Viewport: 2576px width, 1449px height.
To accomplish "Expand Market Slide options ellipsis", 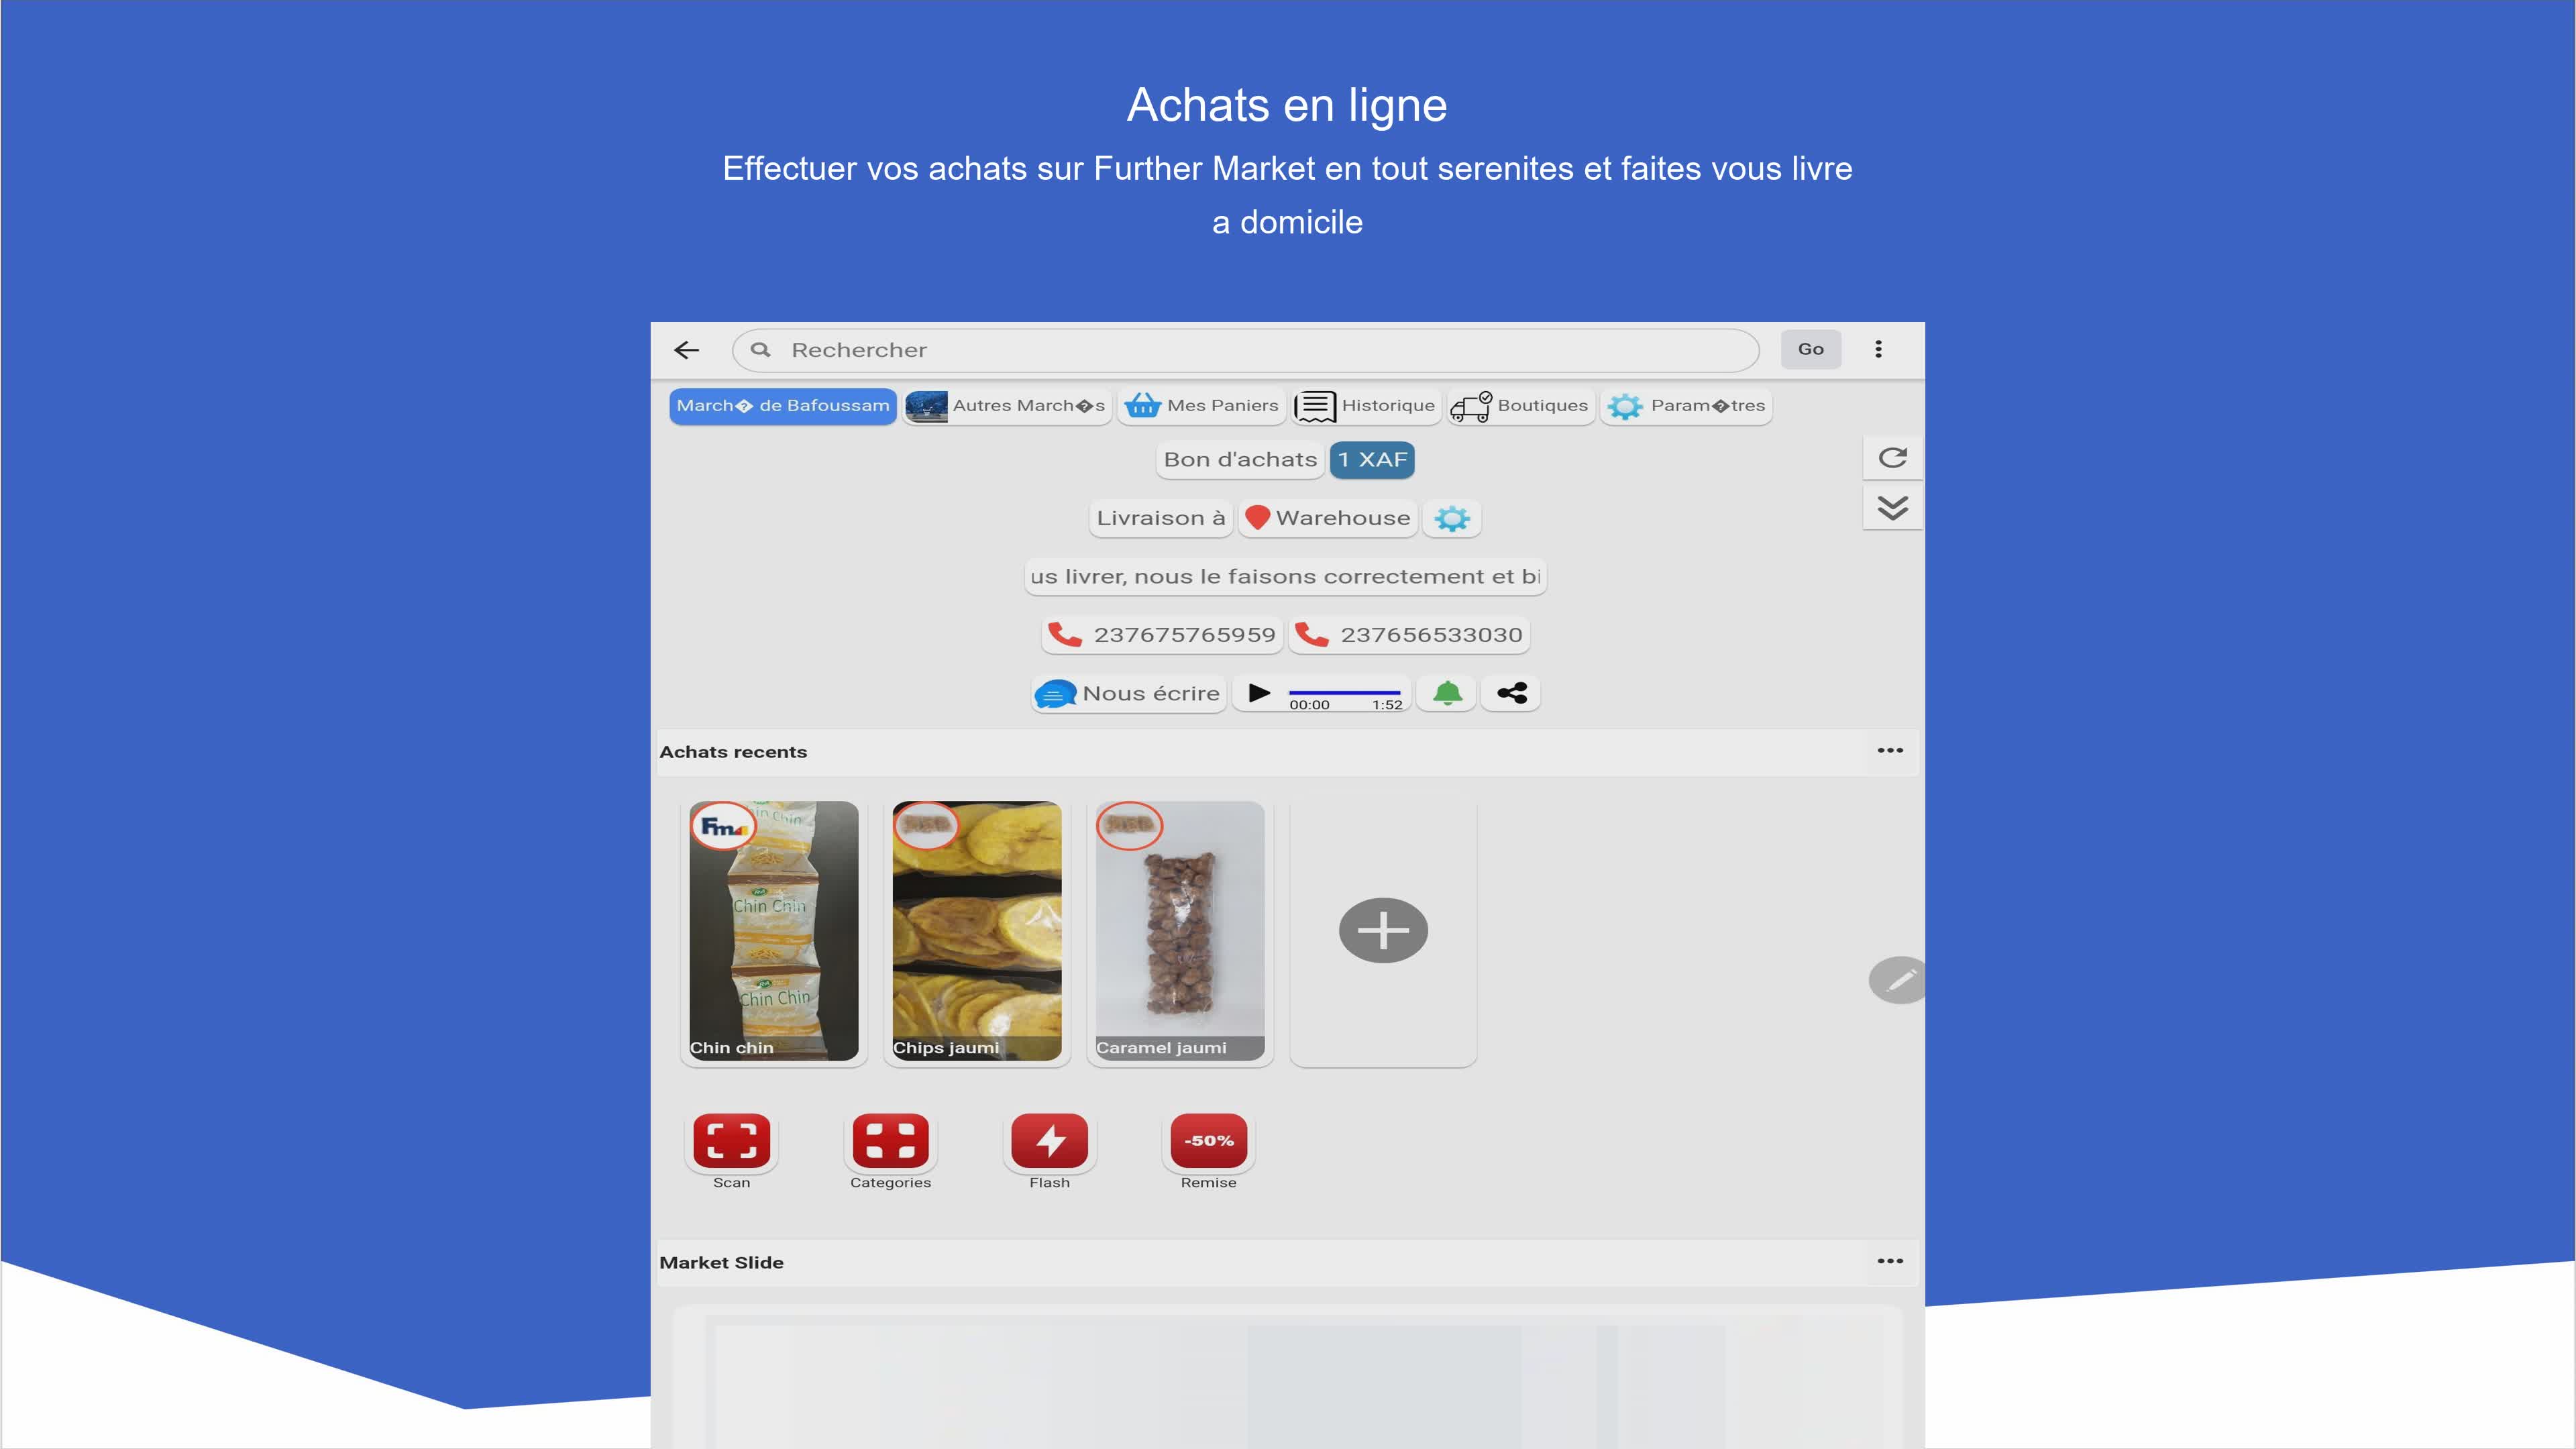I will pyautogui.click(x=1889, y=1261).
